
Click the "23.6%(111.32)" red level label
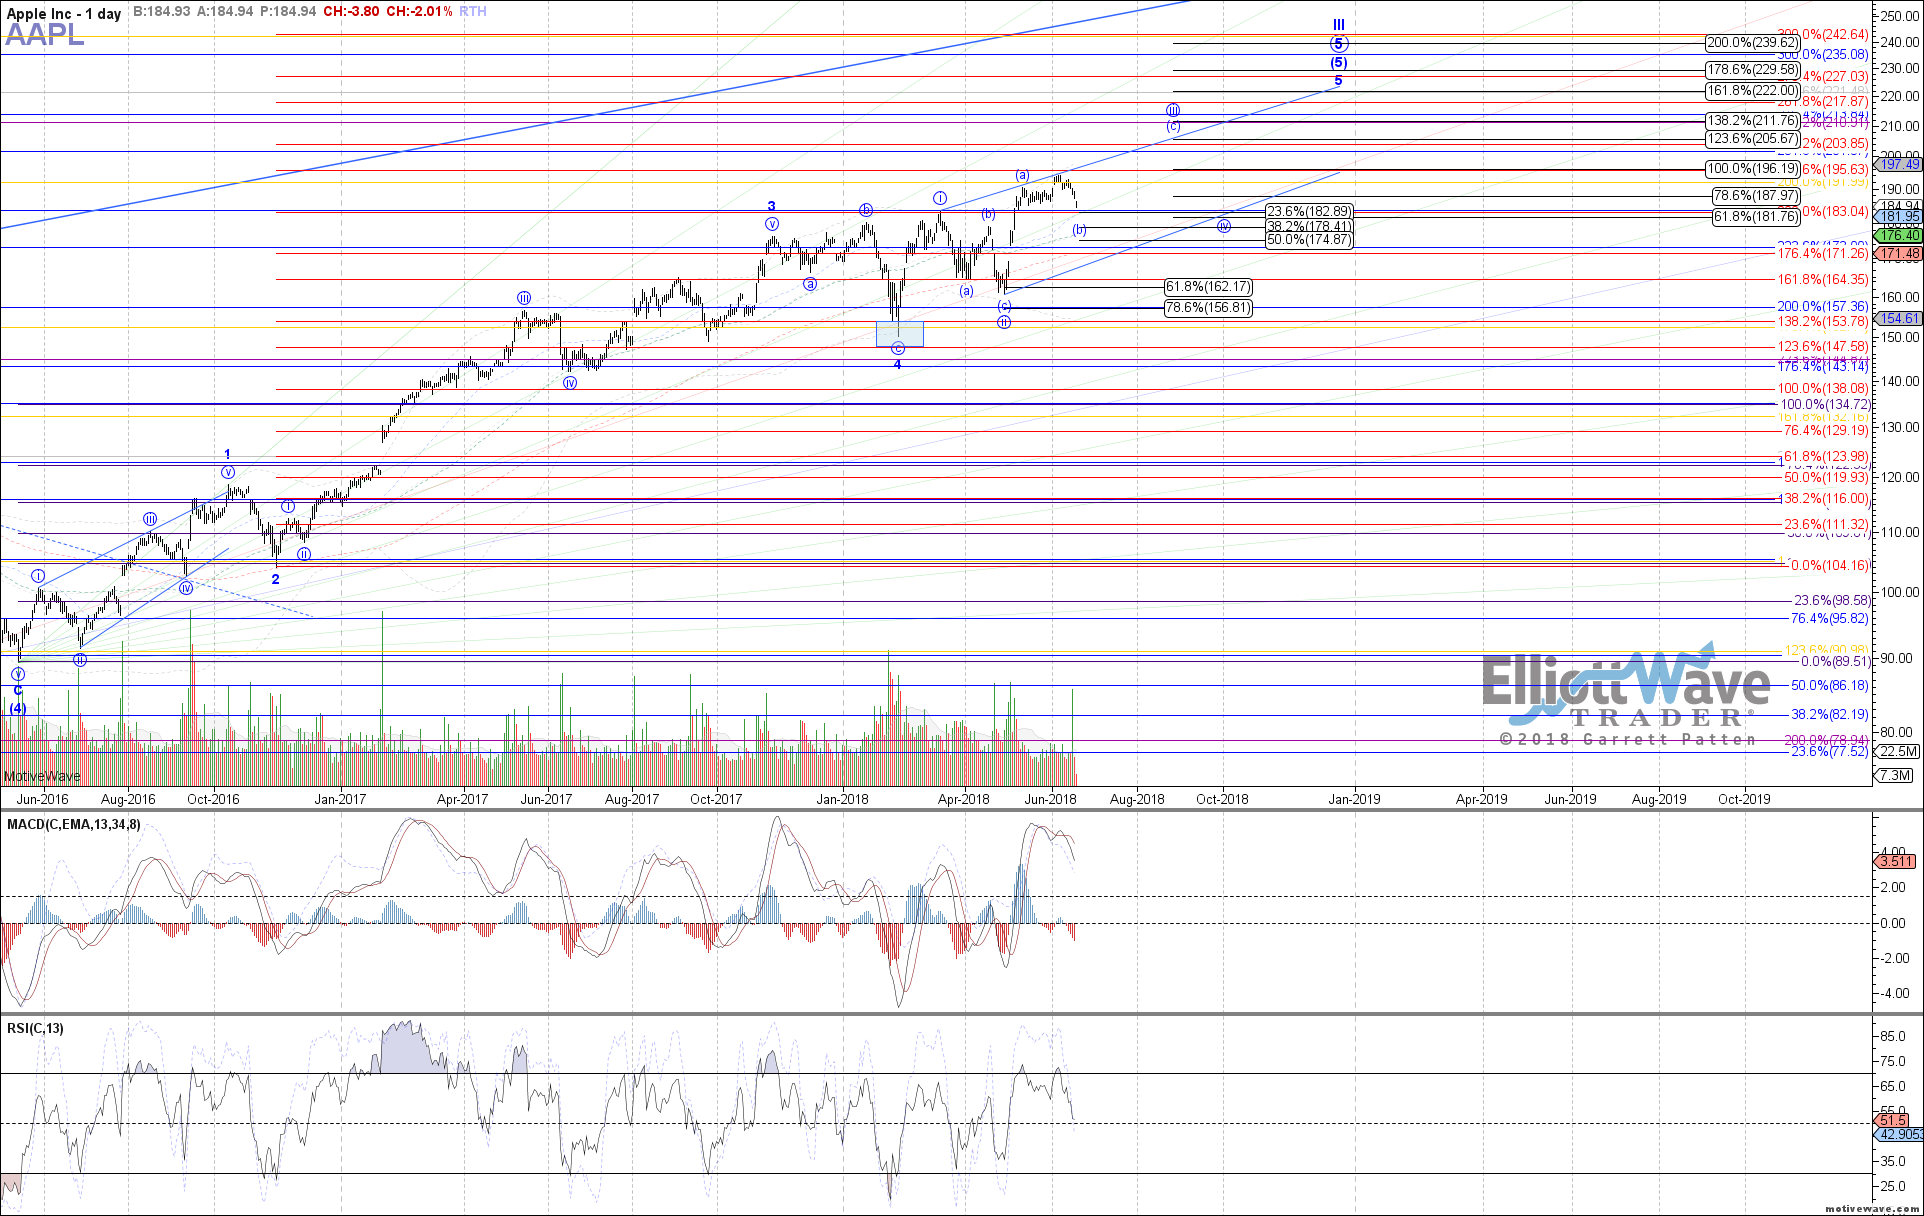click(1826, 524)
